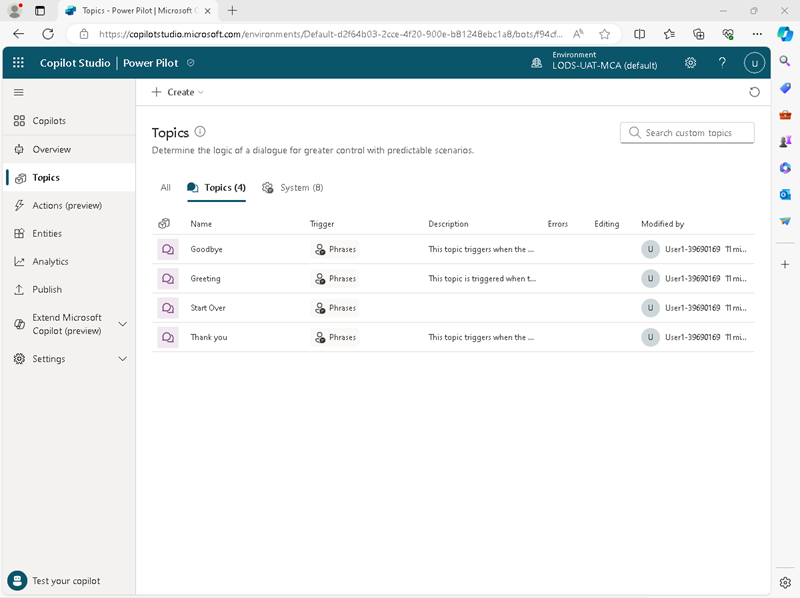800x598 pixels.
Task: Open Edge sidebar tools briefcase icon
Action: point(785,115)
